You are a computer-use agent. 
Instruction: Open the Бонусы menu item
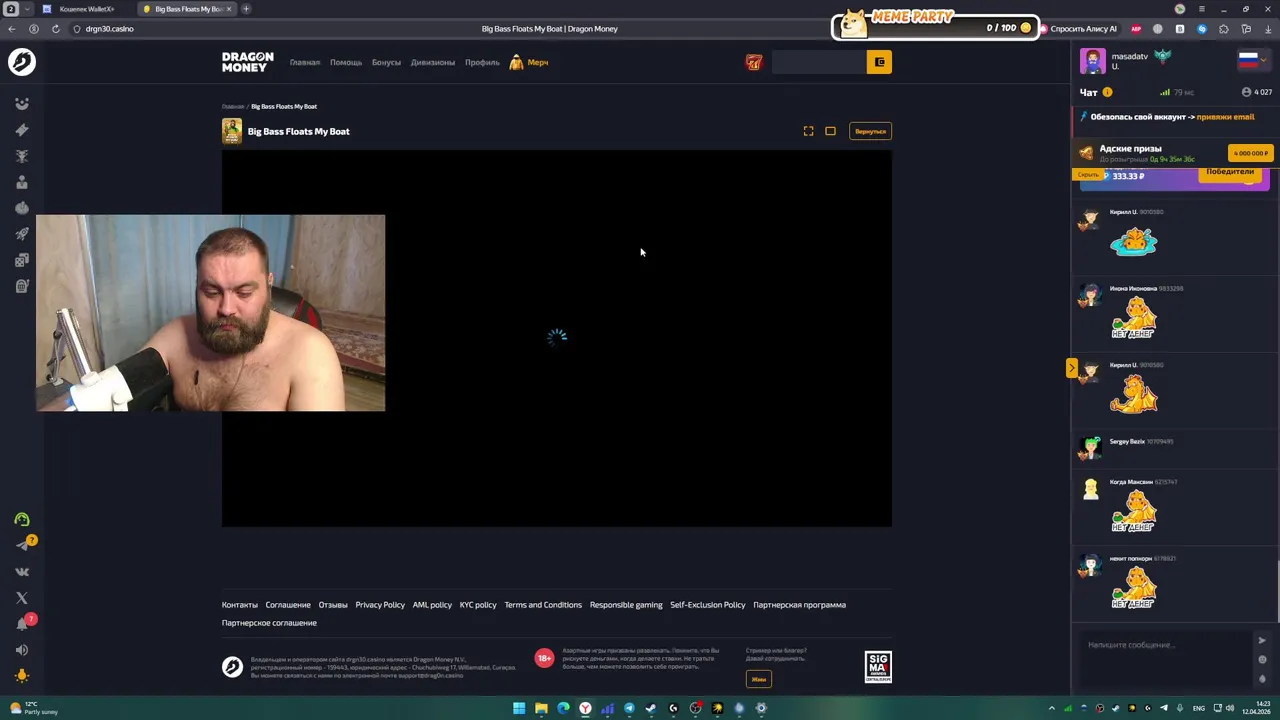[x=386, y=62]
